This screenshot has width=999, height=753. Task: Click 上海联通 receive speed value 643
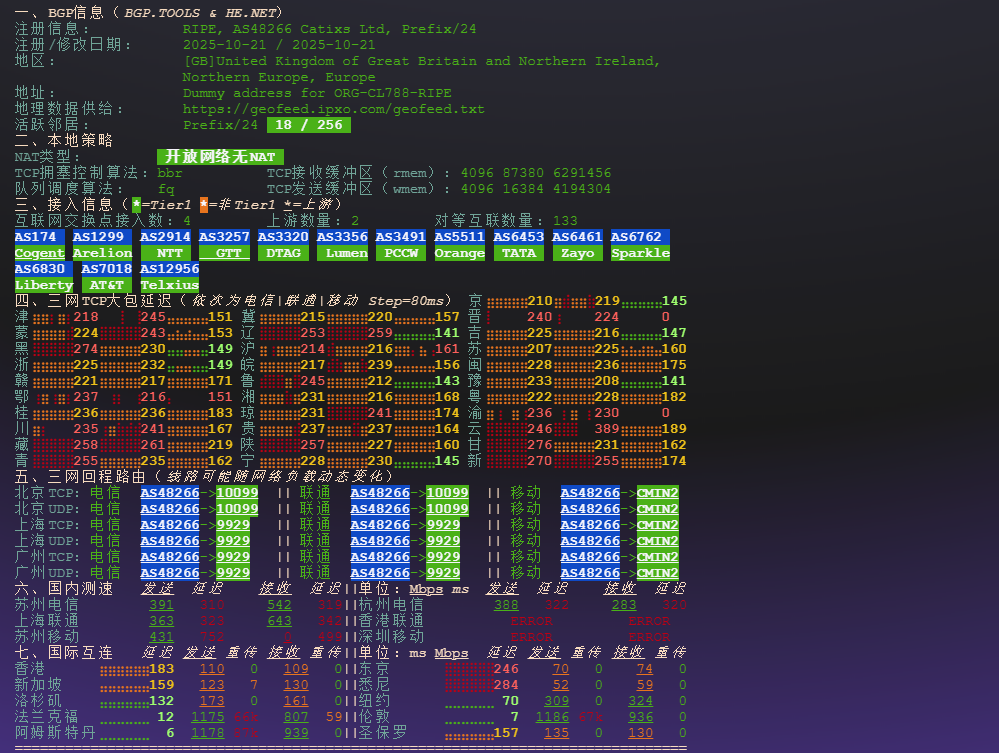point(279,621)
